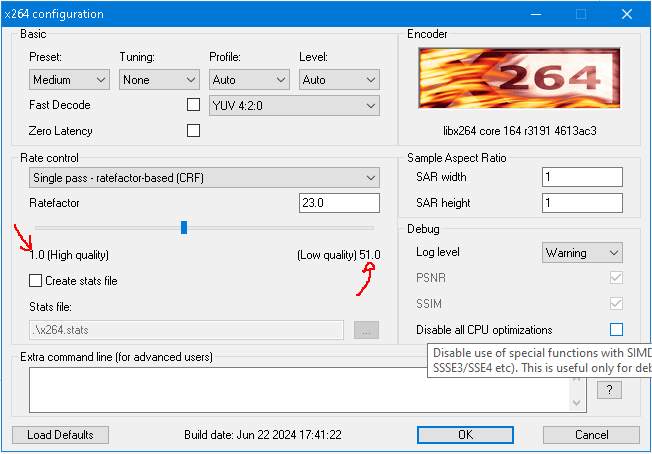The image size is (652, 454).
Task: Click the SAR width input field
Action: click(582, 177)
